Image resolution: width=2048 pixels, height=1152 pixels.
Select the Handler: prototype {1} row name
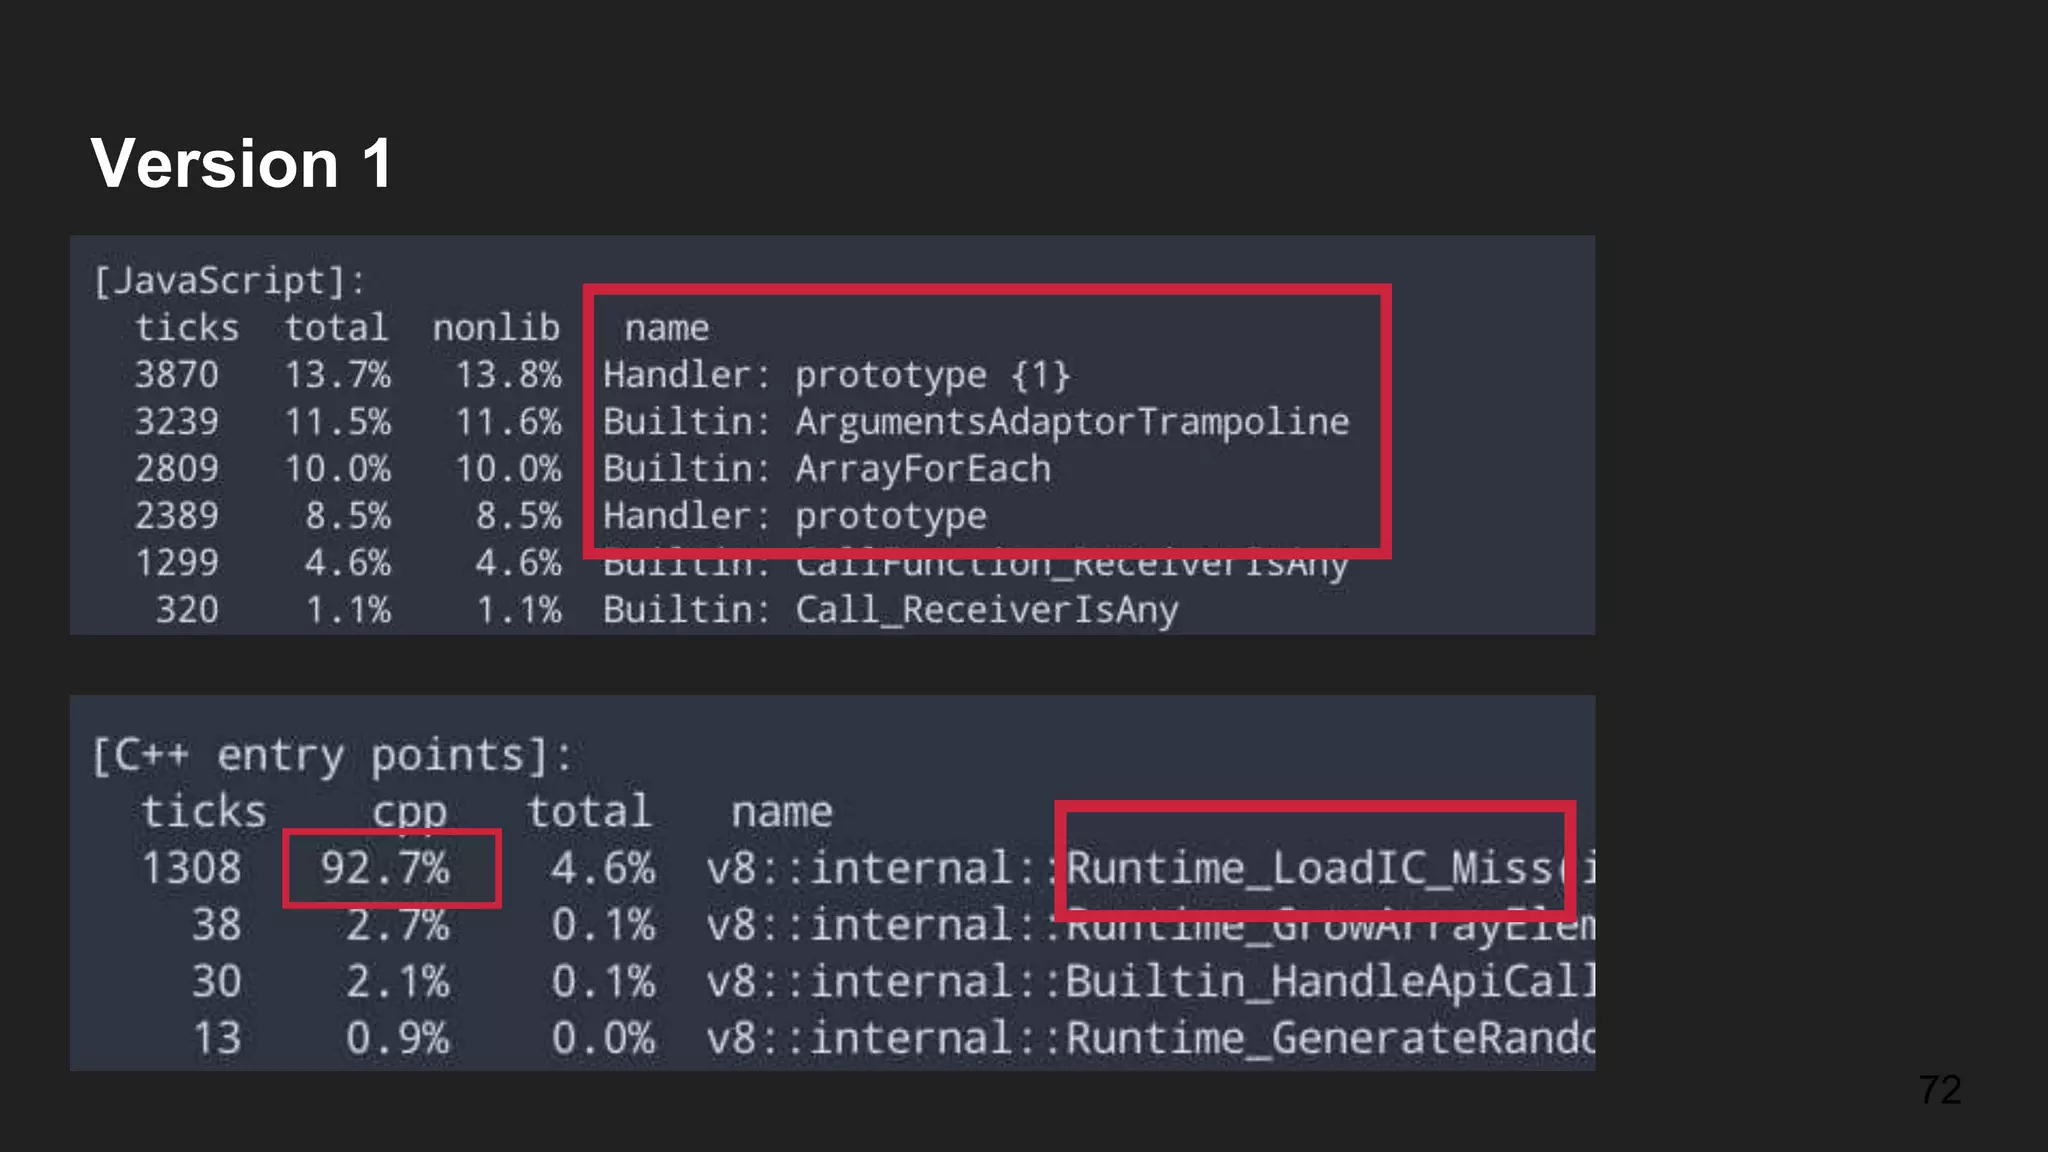(x=836, y=375)
